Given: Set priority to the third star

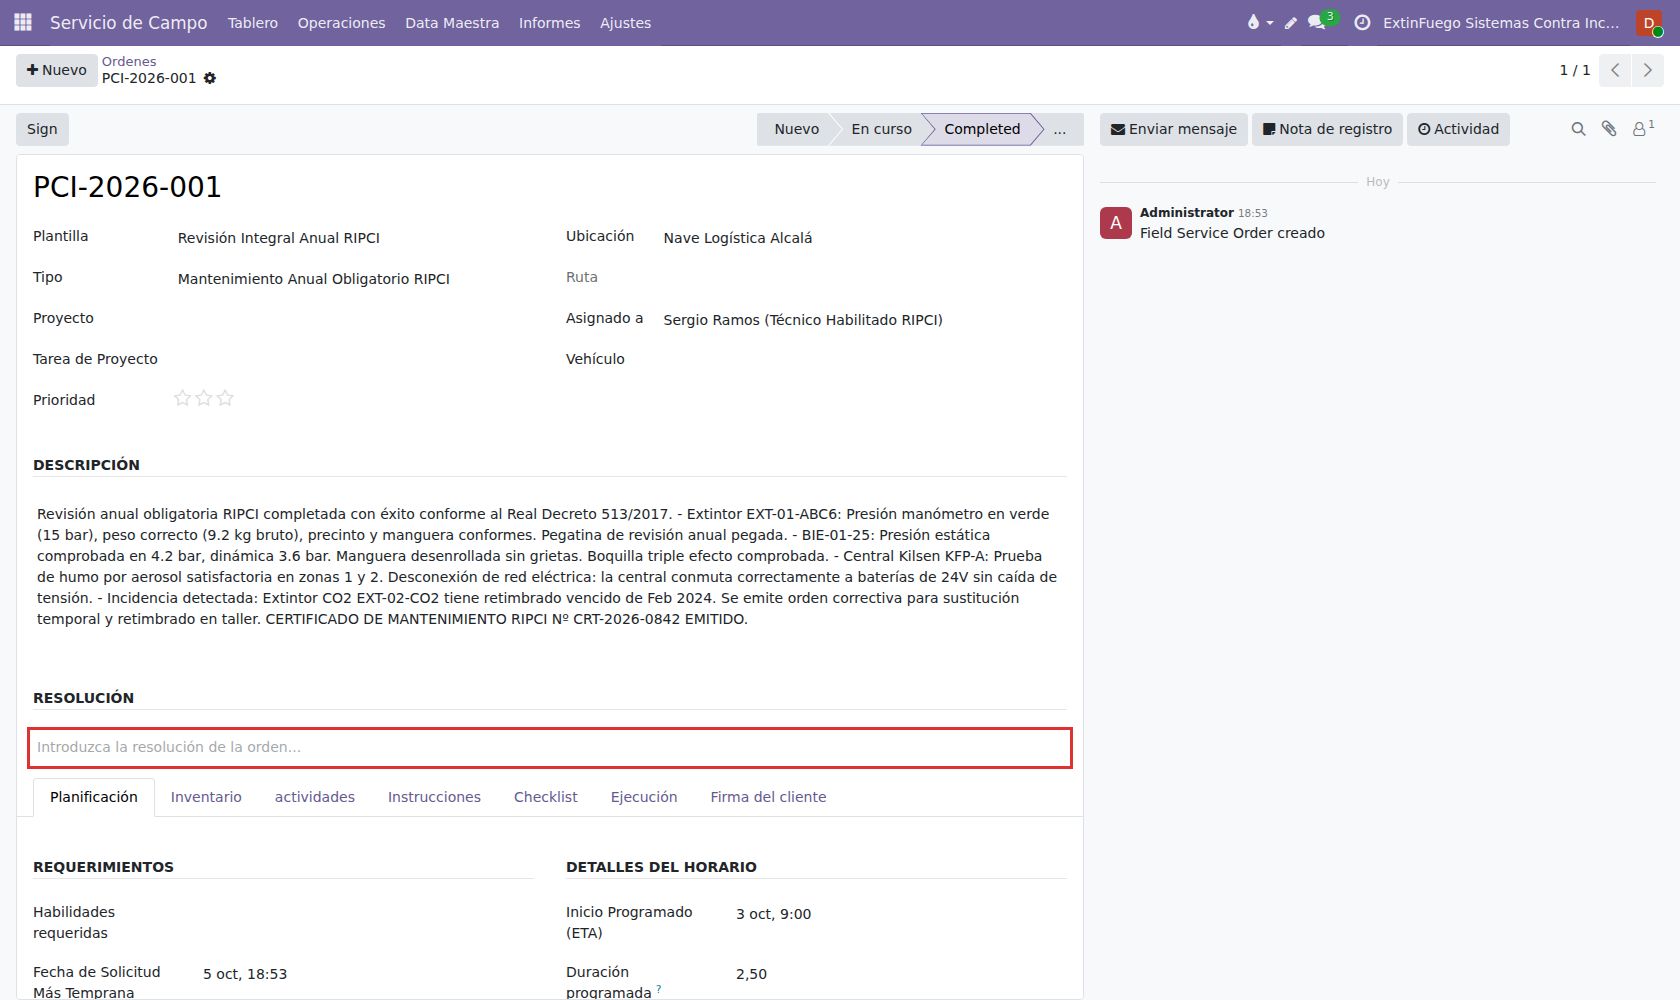Looking at the screenshot, I should (x=225, y=398).
